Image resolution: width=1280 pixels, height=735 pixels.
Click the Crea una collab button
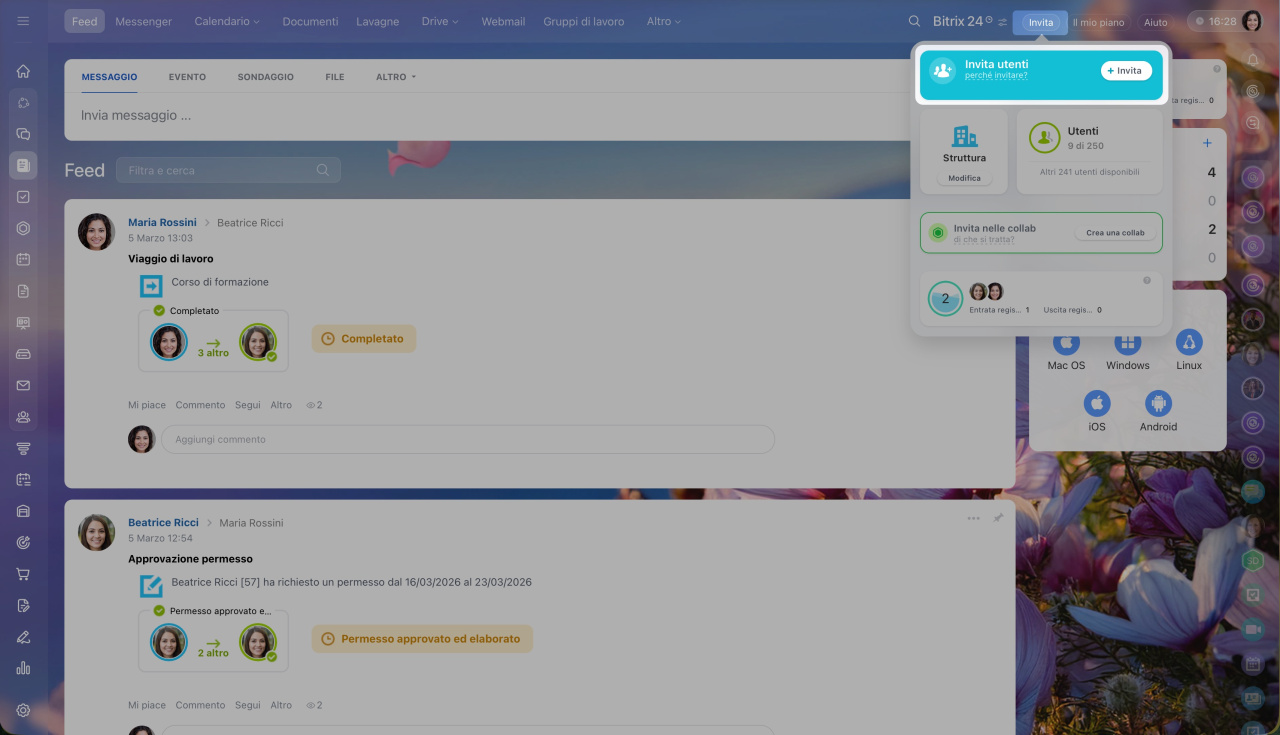pyautogui.click(x=1115, y=233)
